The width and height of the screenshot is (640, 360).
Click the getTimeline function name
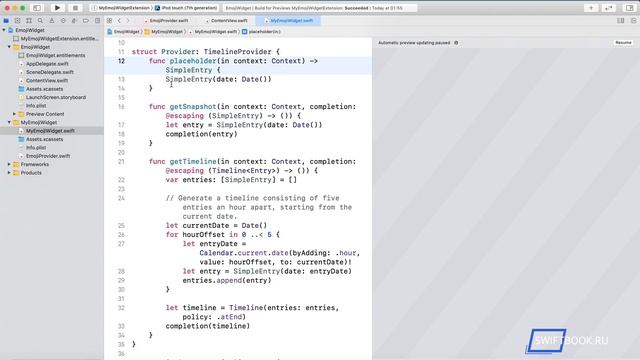(193, 162)
